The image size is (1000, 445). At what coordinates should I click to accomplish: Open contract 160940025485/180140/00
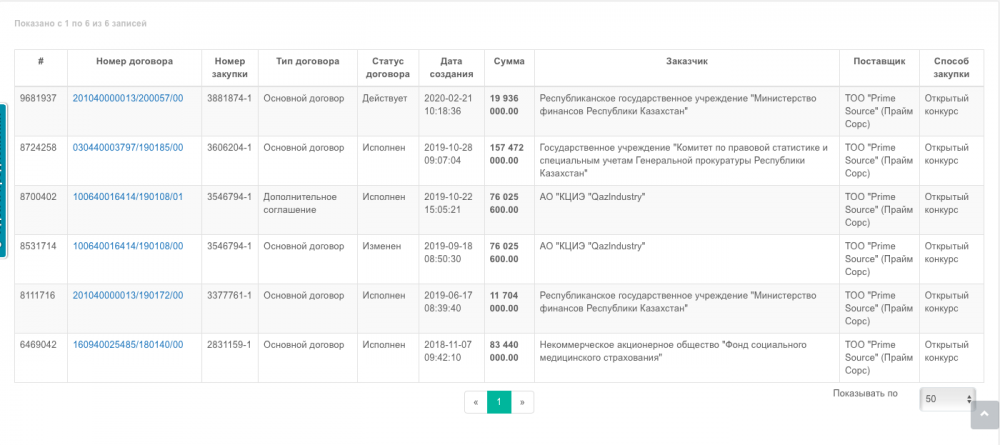pos(128,345)
